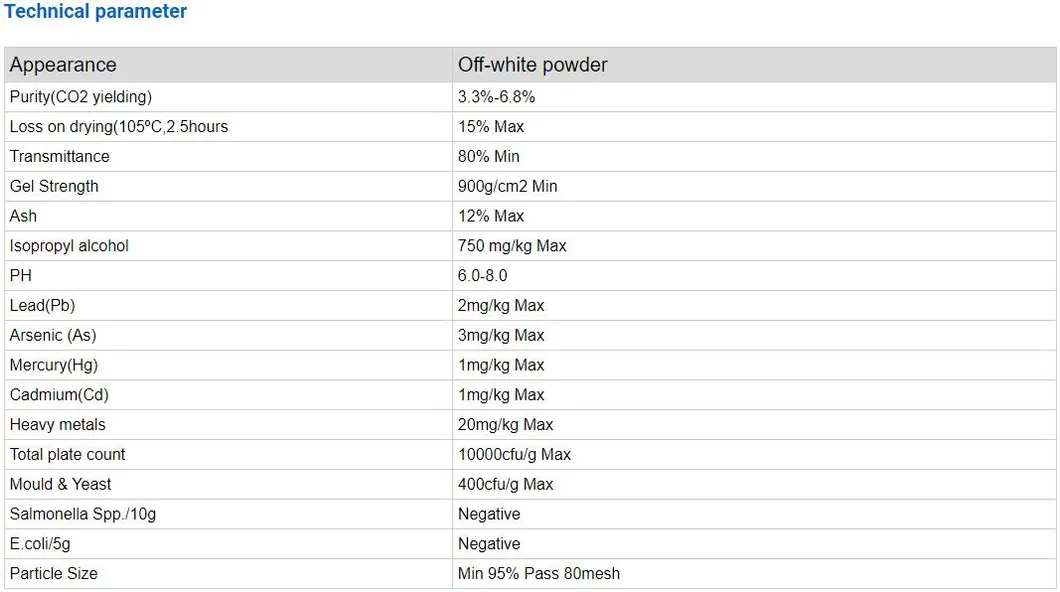Click the Salmonella Spp./10g row label
Image resolution: width=1060 pixels, height=592 pixels.
83,514
